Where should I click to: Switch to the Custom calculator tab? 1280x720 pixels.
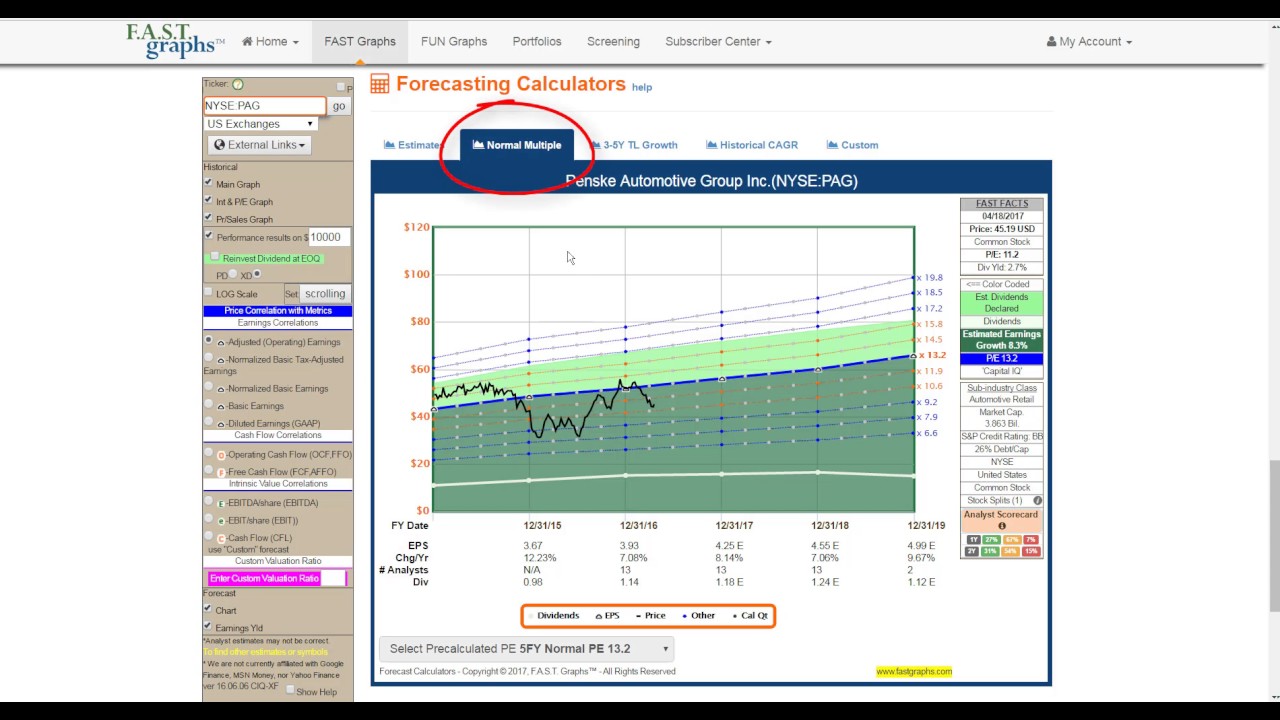(x=852, y=145)
